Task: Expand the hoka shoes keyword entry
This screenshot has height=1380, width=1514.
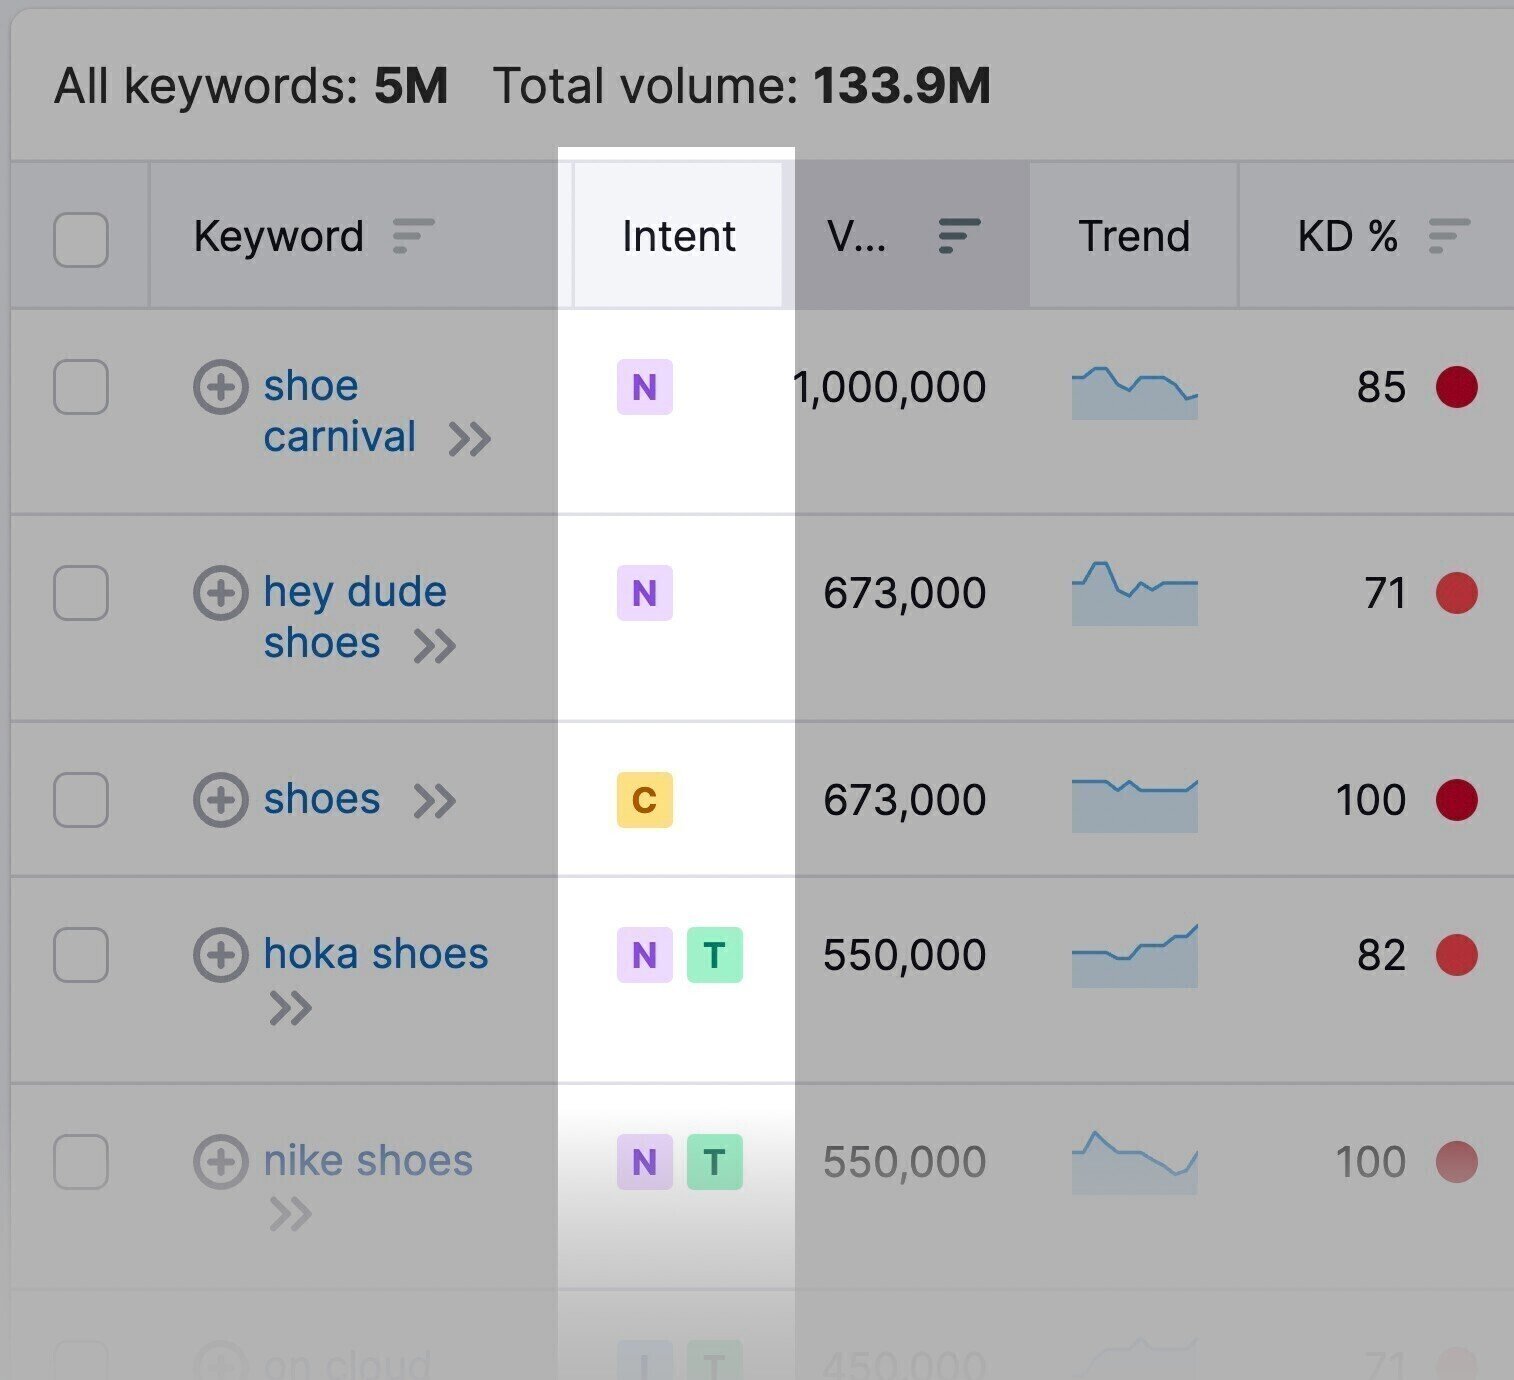Action: pos(221,954)
